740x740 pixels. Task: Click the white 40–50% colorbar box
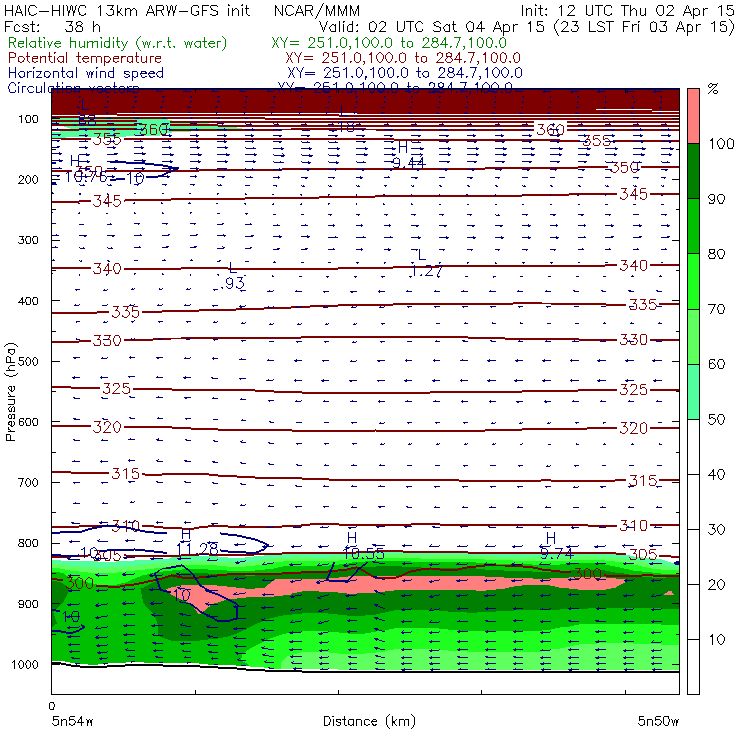click(x=693, y=446)
